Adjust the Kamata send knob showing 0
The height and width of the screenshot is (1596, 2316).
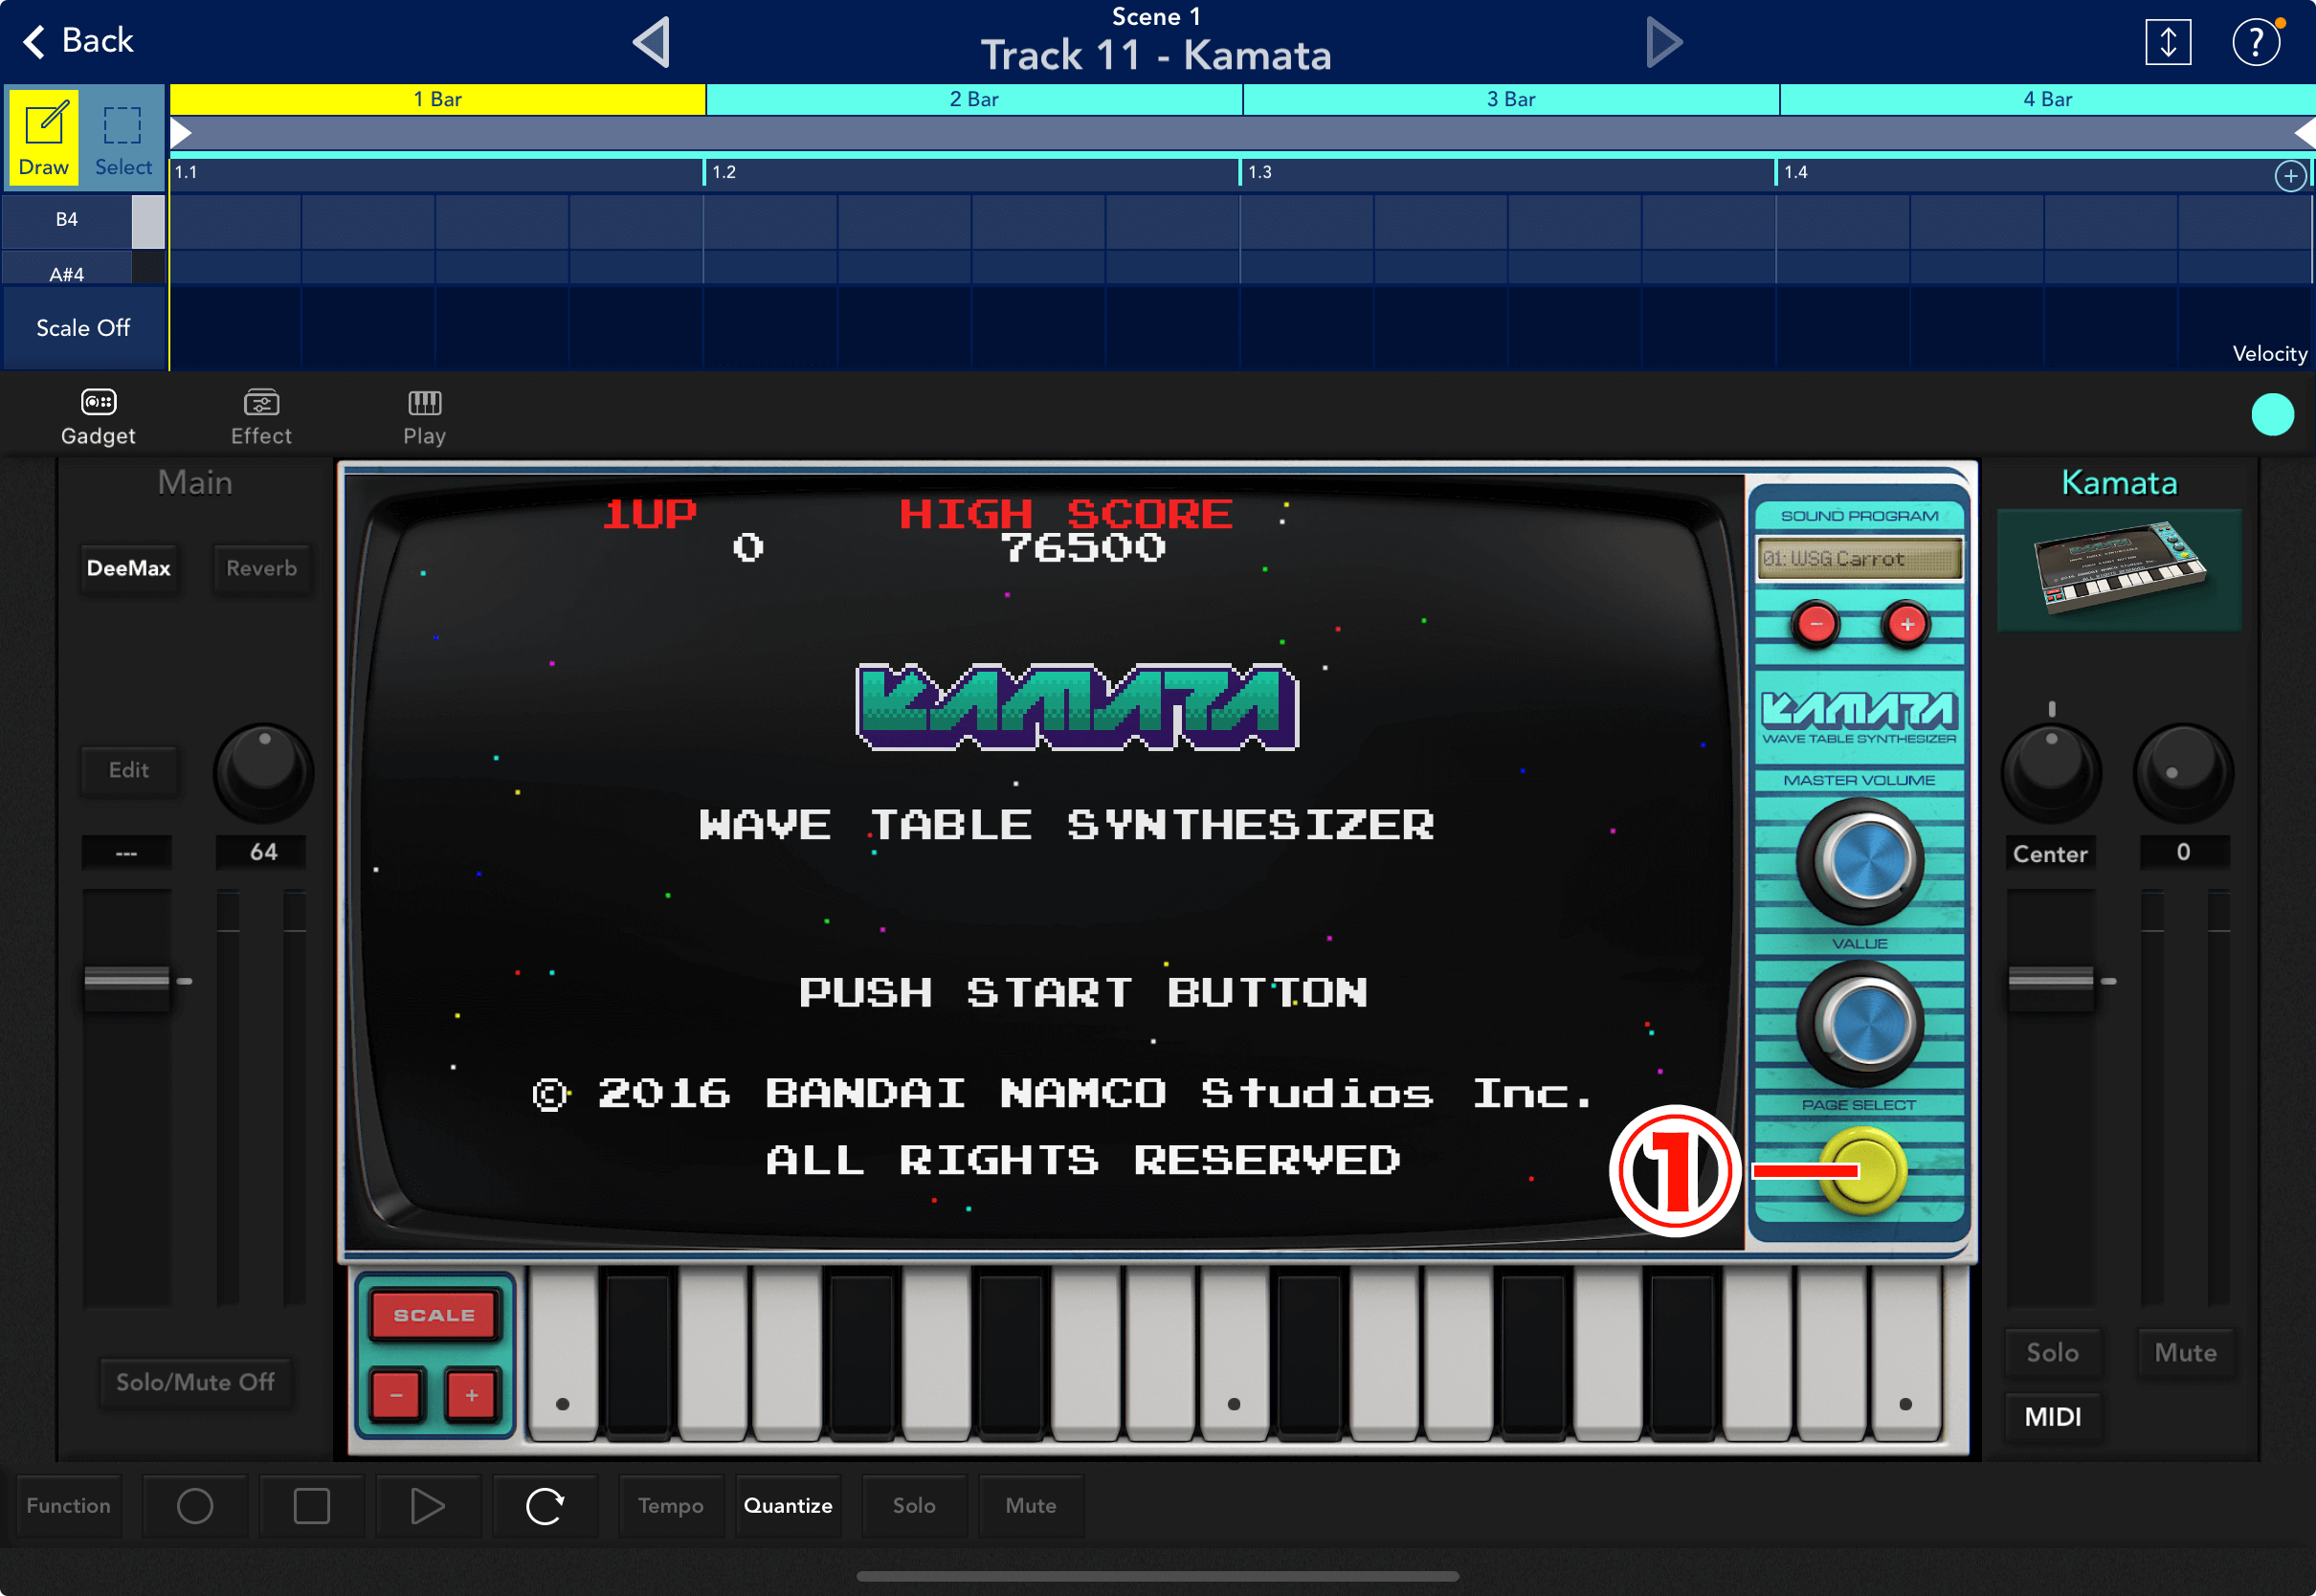point(2183,773)
